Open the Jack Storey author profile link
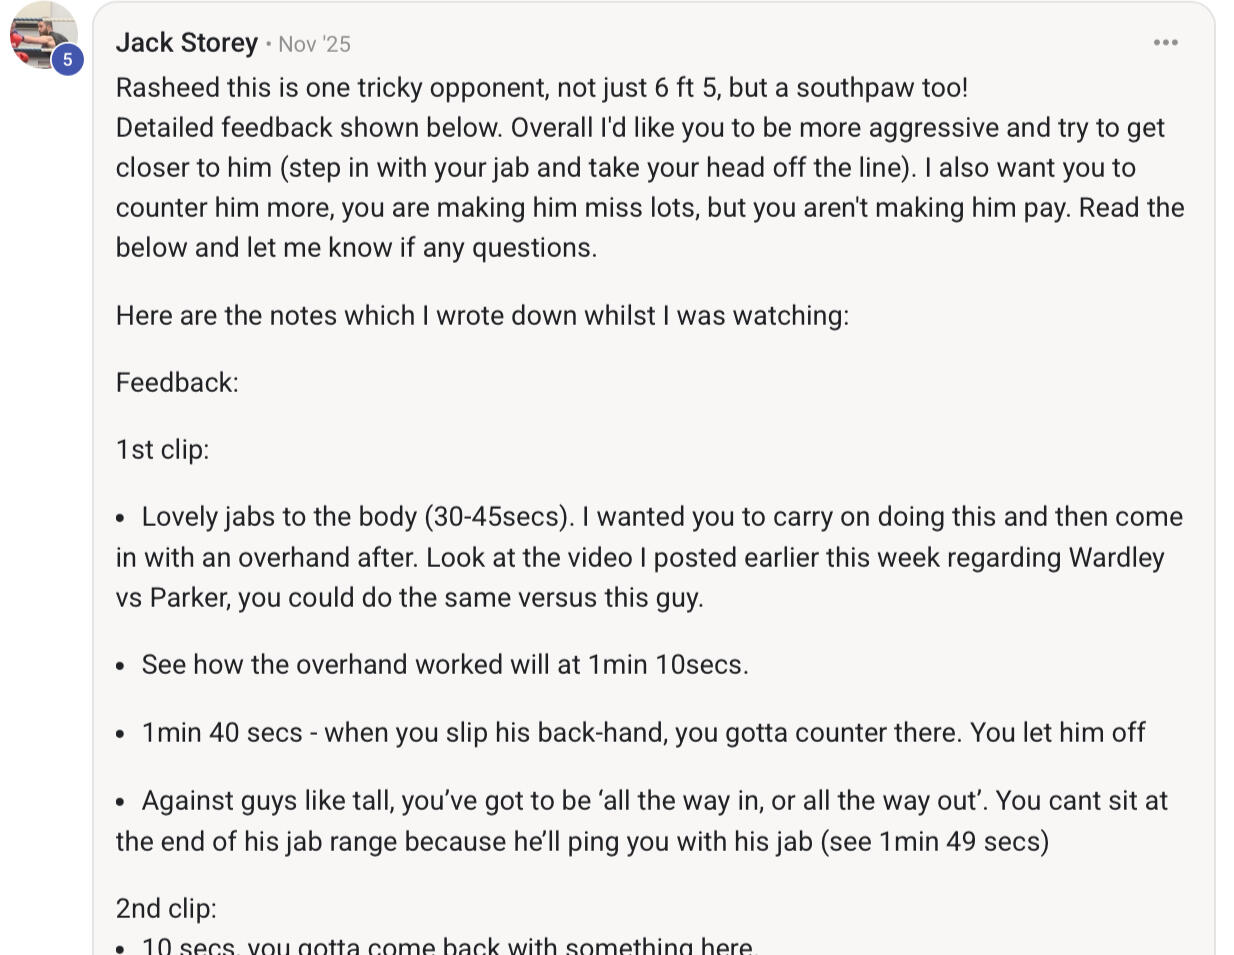 (187, 43)
